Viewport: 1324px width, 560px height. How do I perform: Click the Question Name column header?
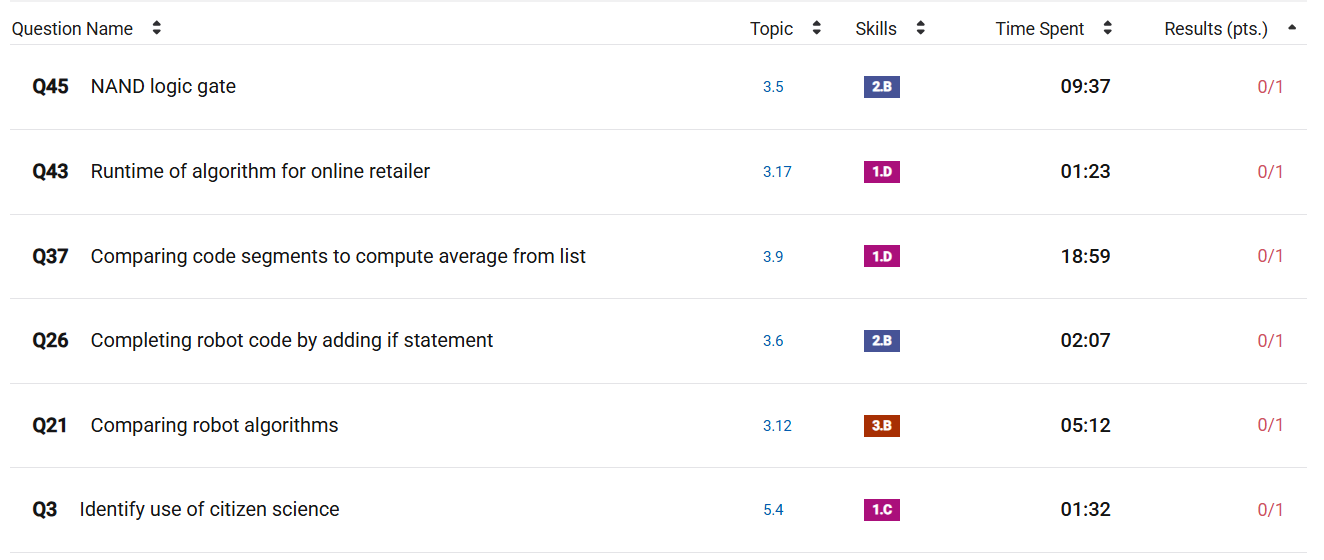[72, 29]
